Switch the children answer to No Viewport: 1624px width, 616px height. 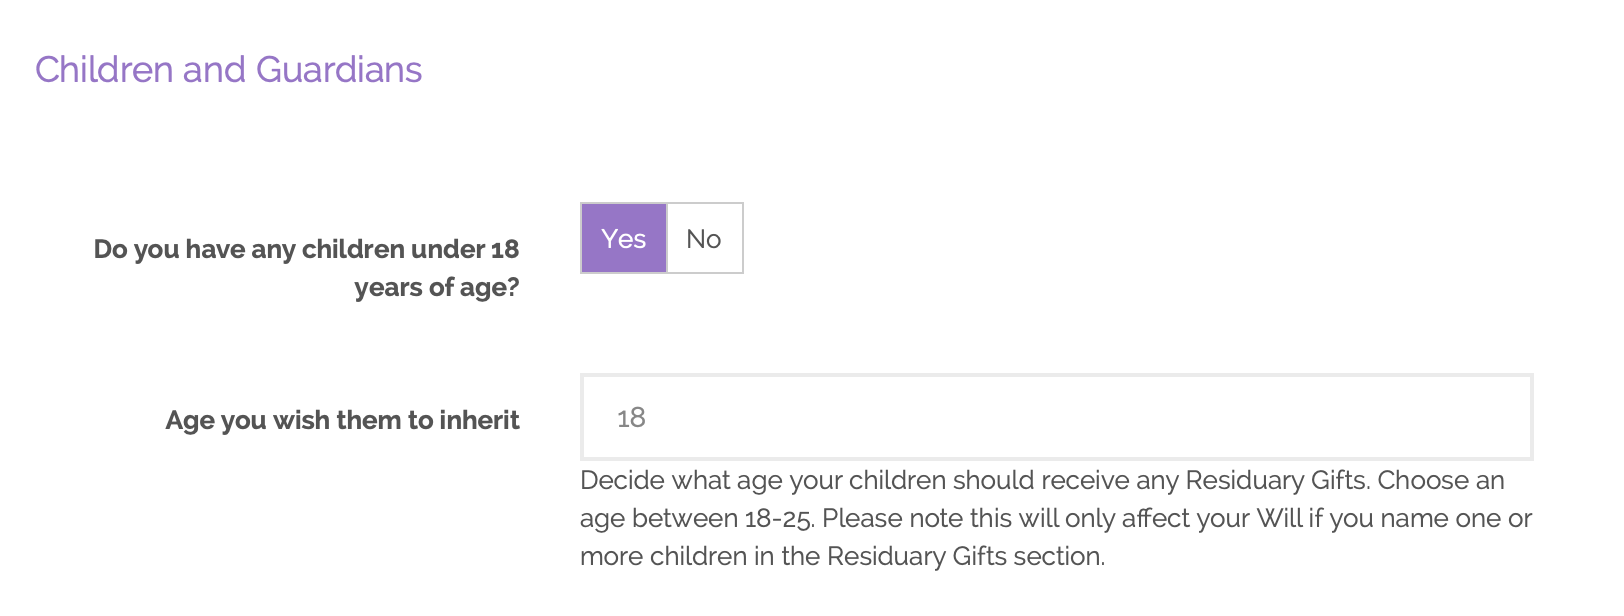pos(704,239)
